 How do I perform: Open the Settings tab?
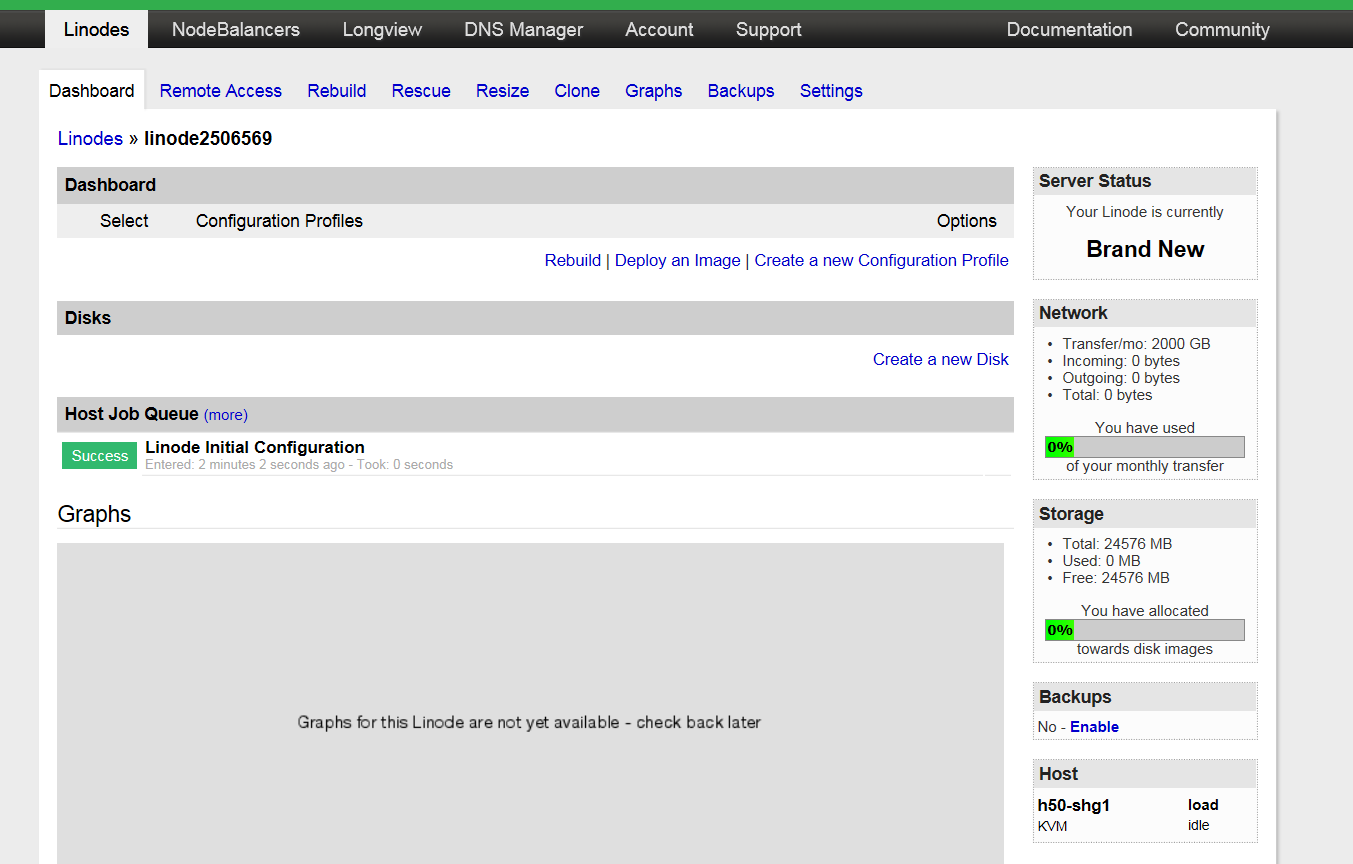click(831, 91)
